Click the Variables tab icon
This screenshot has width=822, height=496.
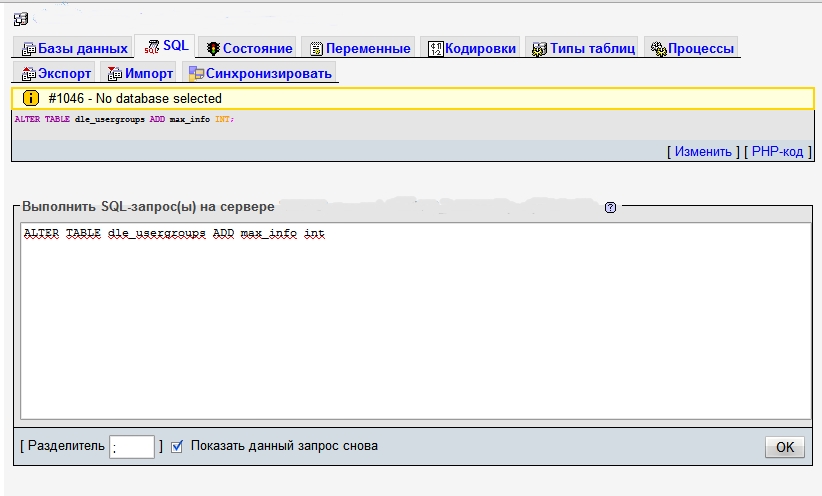316,48
